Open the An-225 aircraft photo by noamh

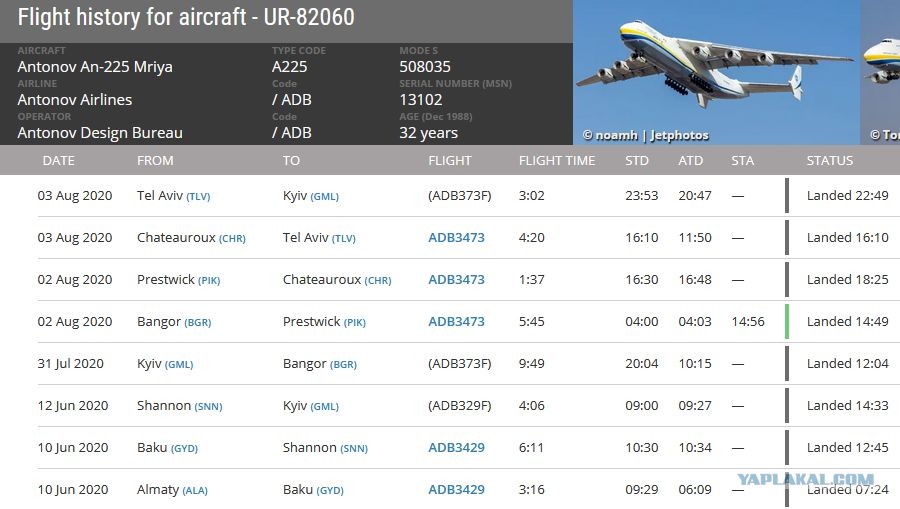coord(716,72)
